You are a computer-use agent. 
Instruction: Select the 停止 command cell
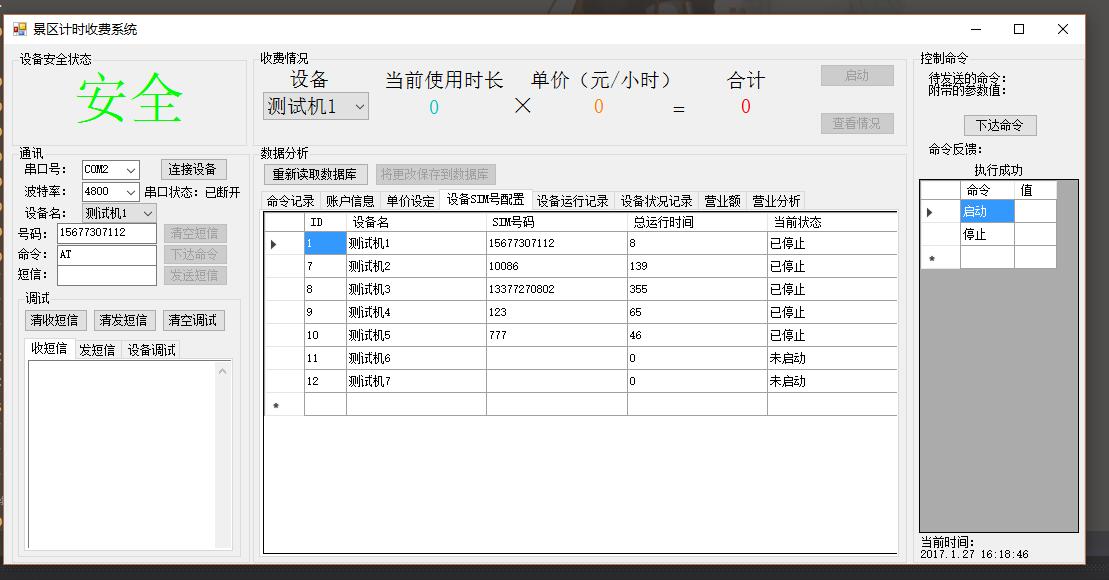point(986,234)
